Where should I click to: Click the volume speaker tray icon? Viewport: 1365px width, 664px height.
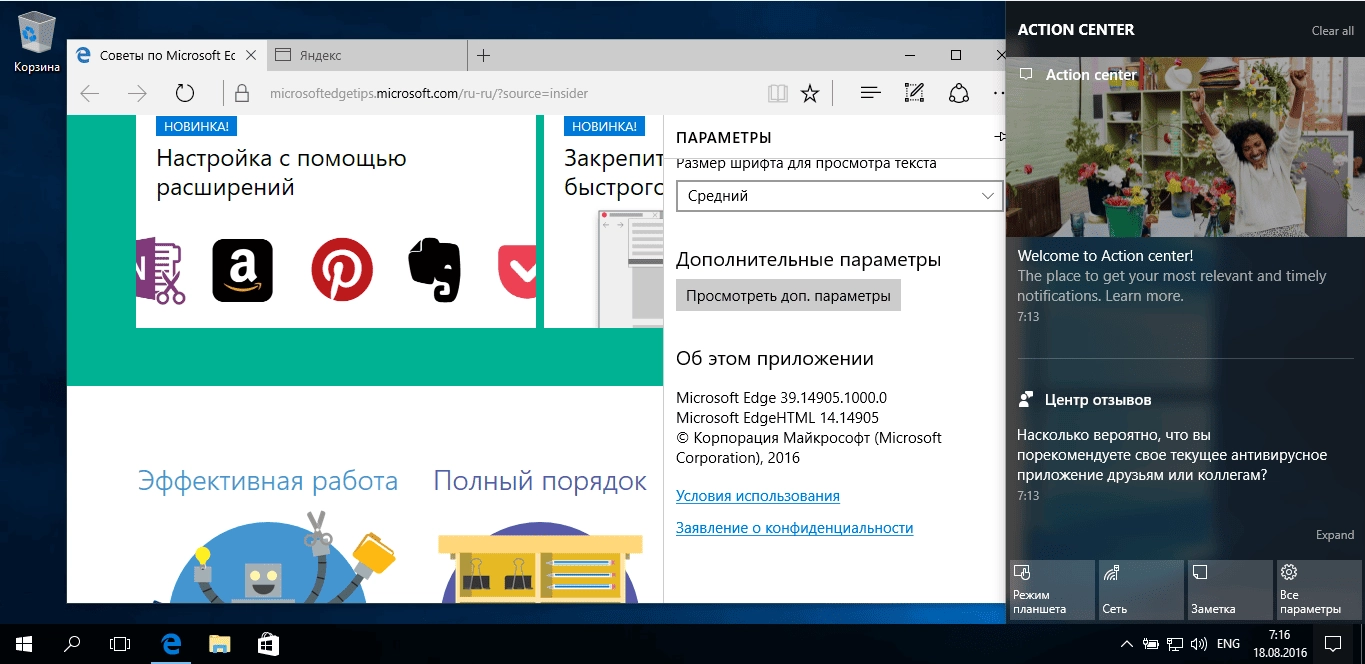coord(1198,644)
